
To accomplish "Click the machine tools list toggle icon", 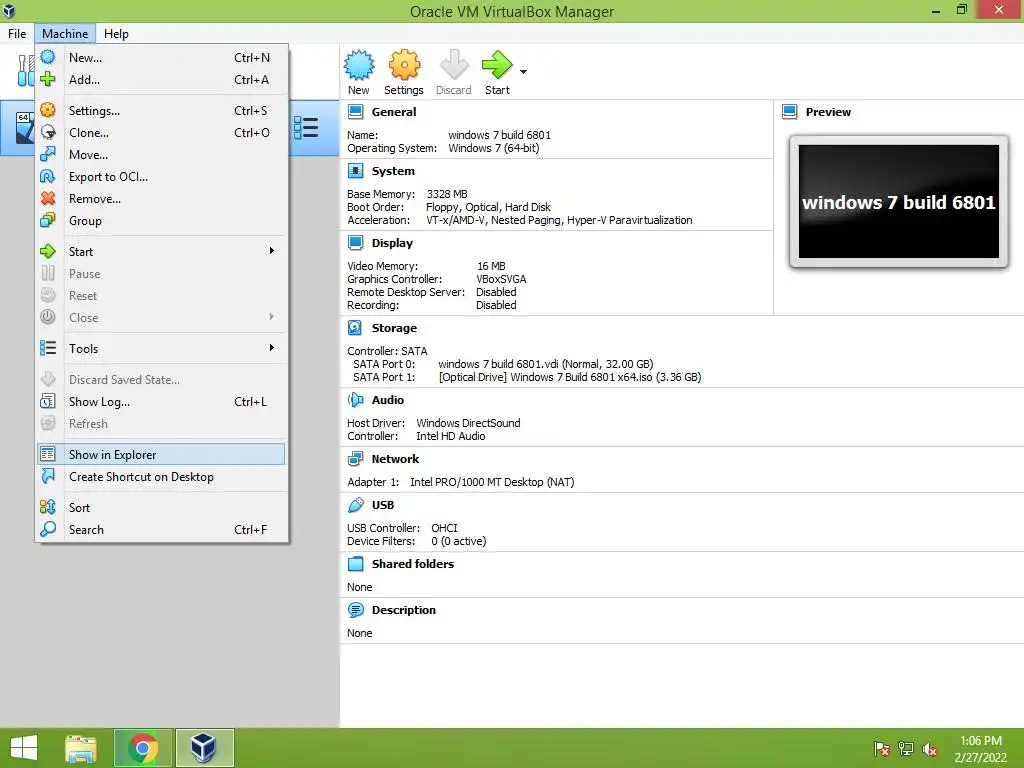I will (306, 127).
